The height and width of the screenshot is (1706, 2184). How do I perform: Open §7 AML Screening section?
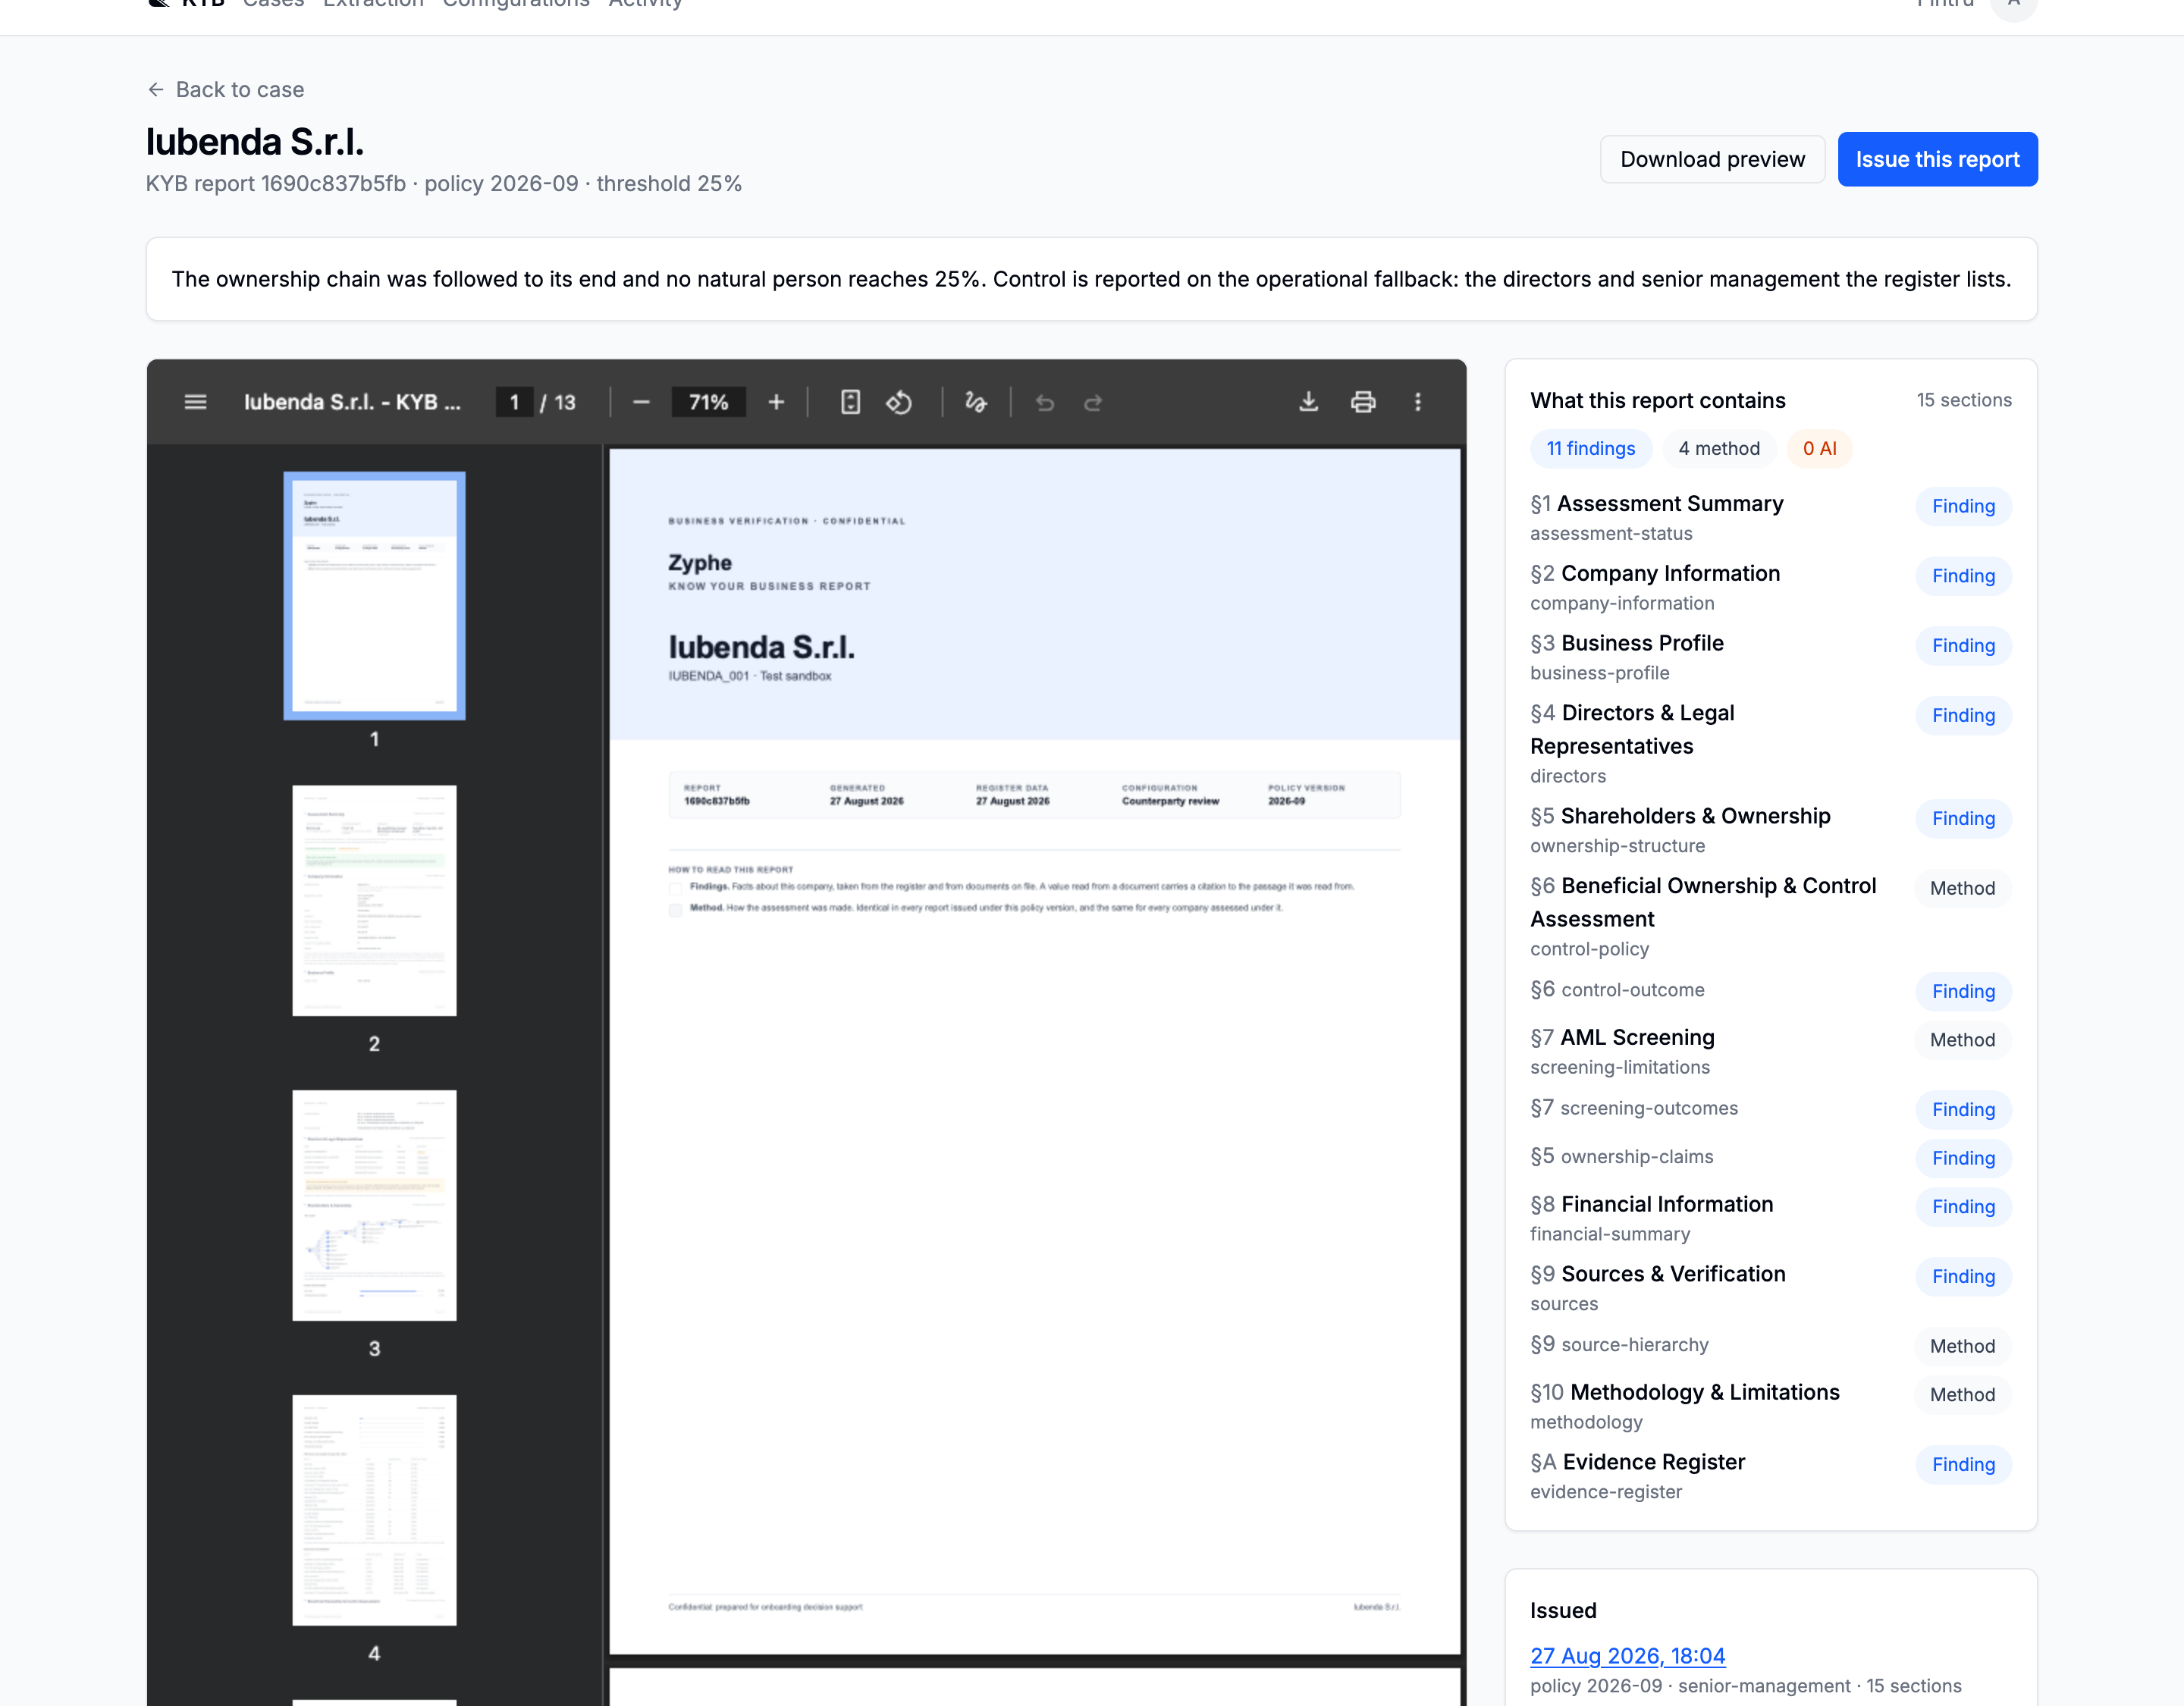tap(1771, 1051)
